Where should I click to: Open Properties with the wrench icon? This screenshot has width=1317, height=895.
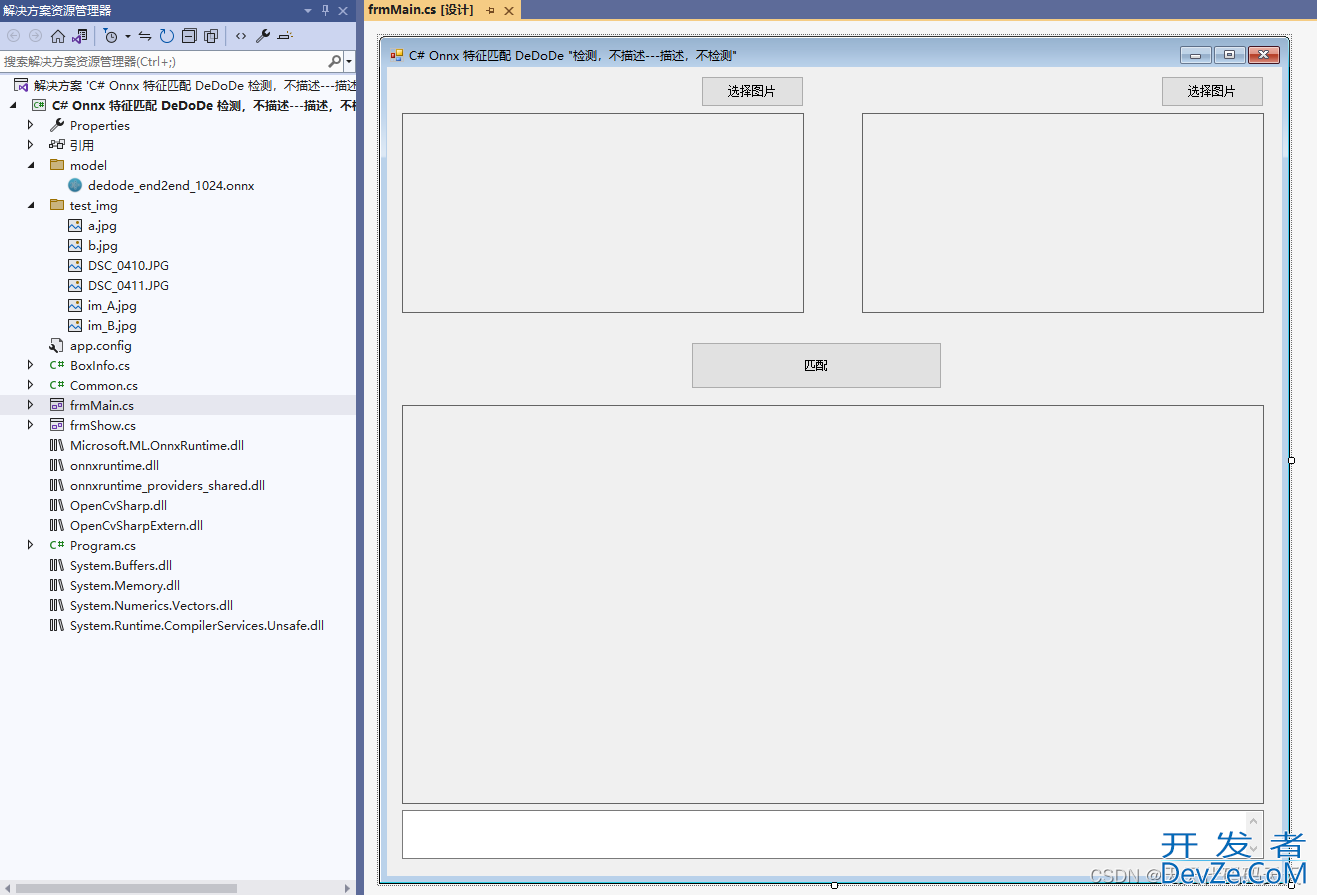coord(263,36)
